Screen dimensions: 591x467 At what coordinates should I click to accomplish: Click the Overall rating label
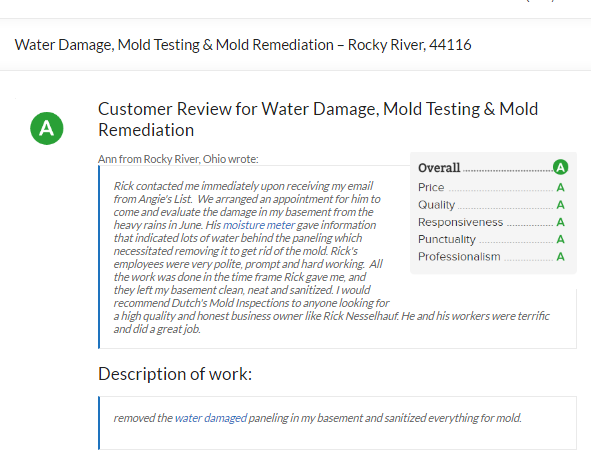pyautogui.click(x=439, y=168)
